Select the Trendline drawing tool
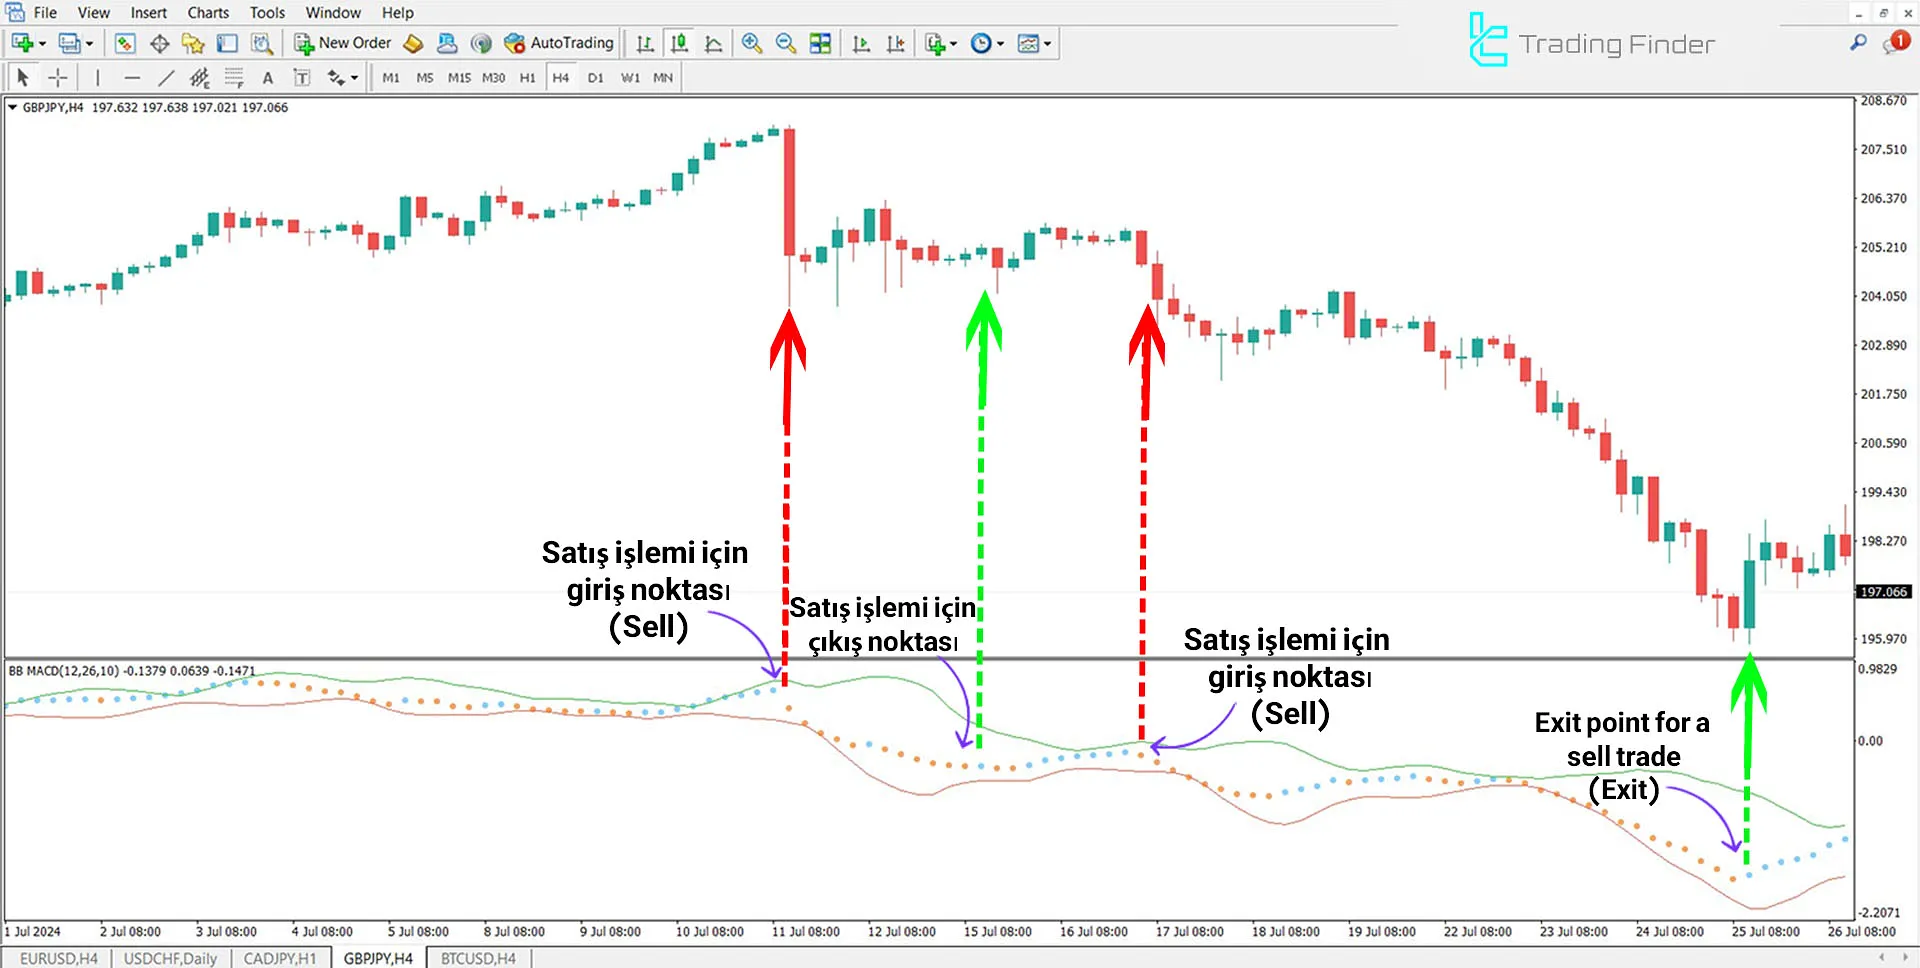Screen dimensions: 1920x968 coord(167,77)
